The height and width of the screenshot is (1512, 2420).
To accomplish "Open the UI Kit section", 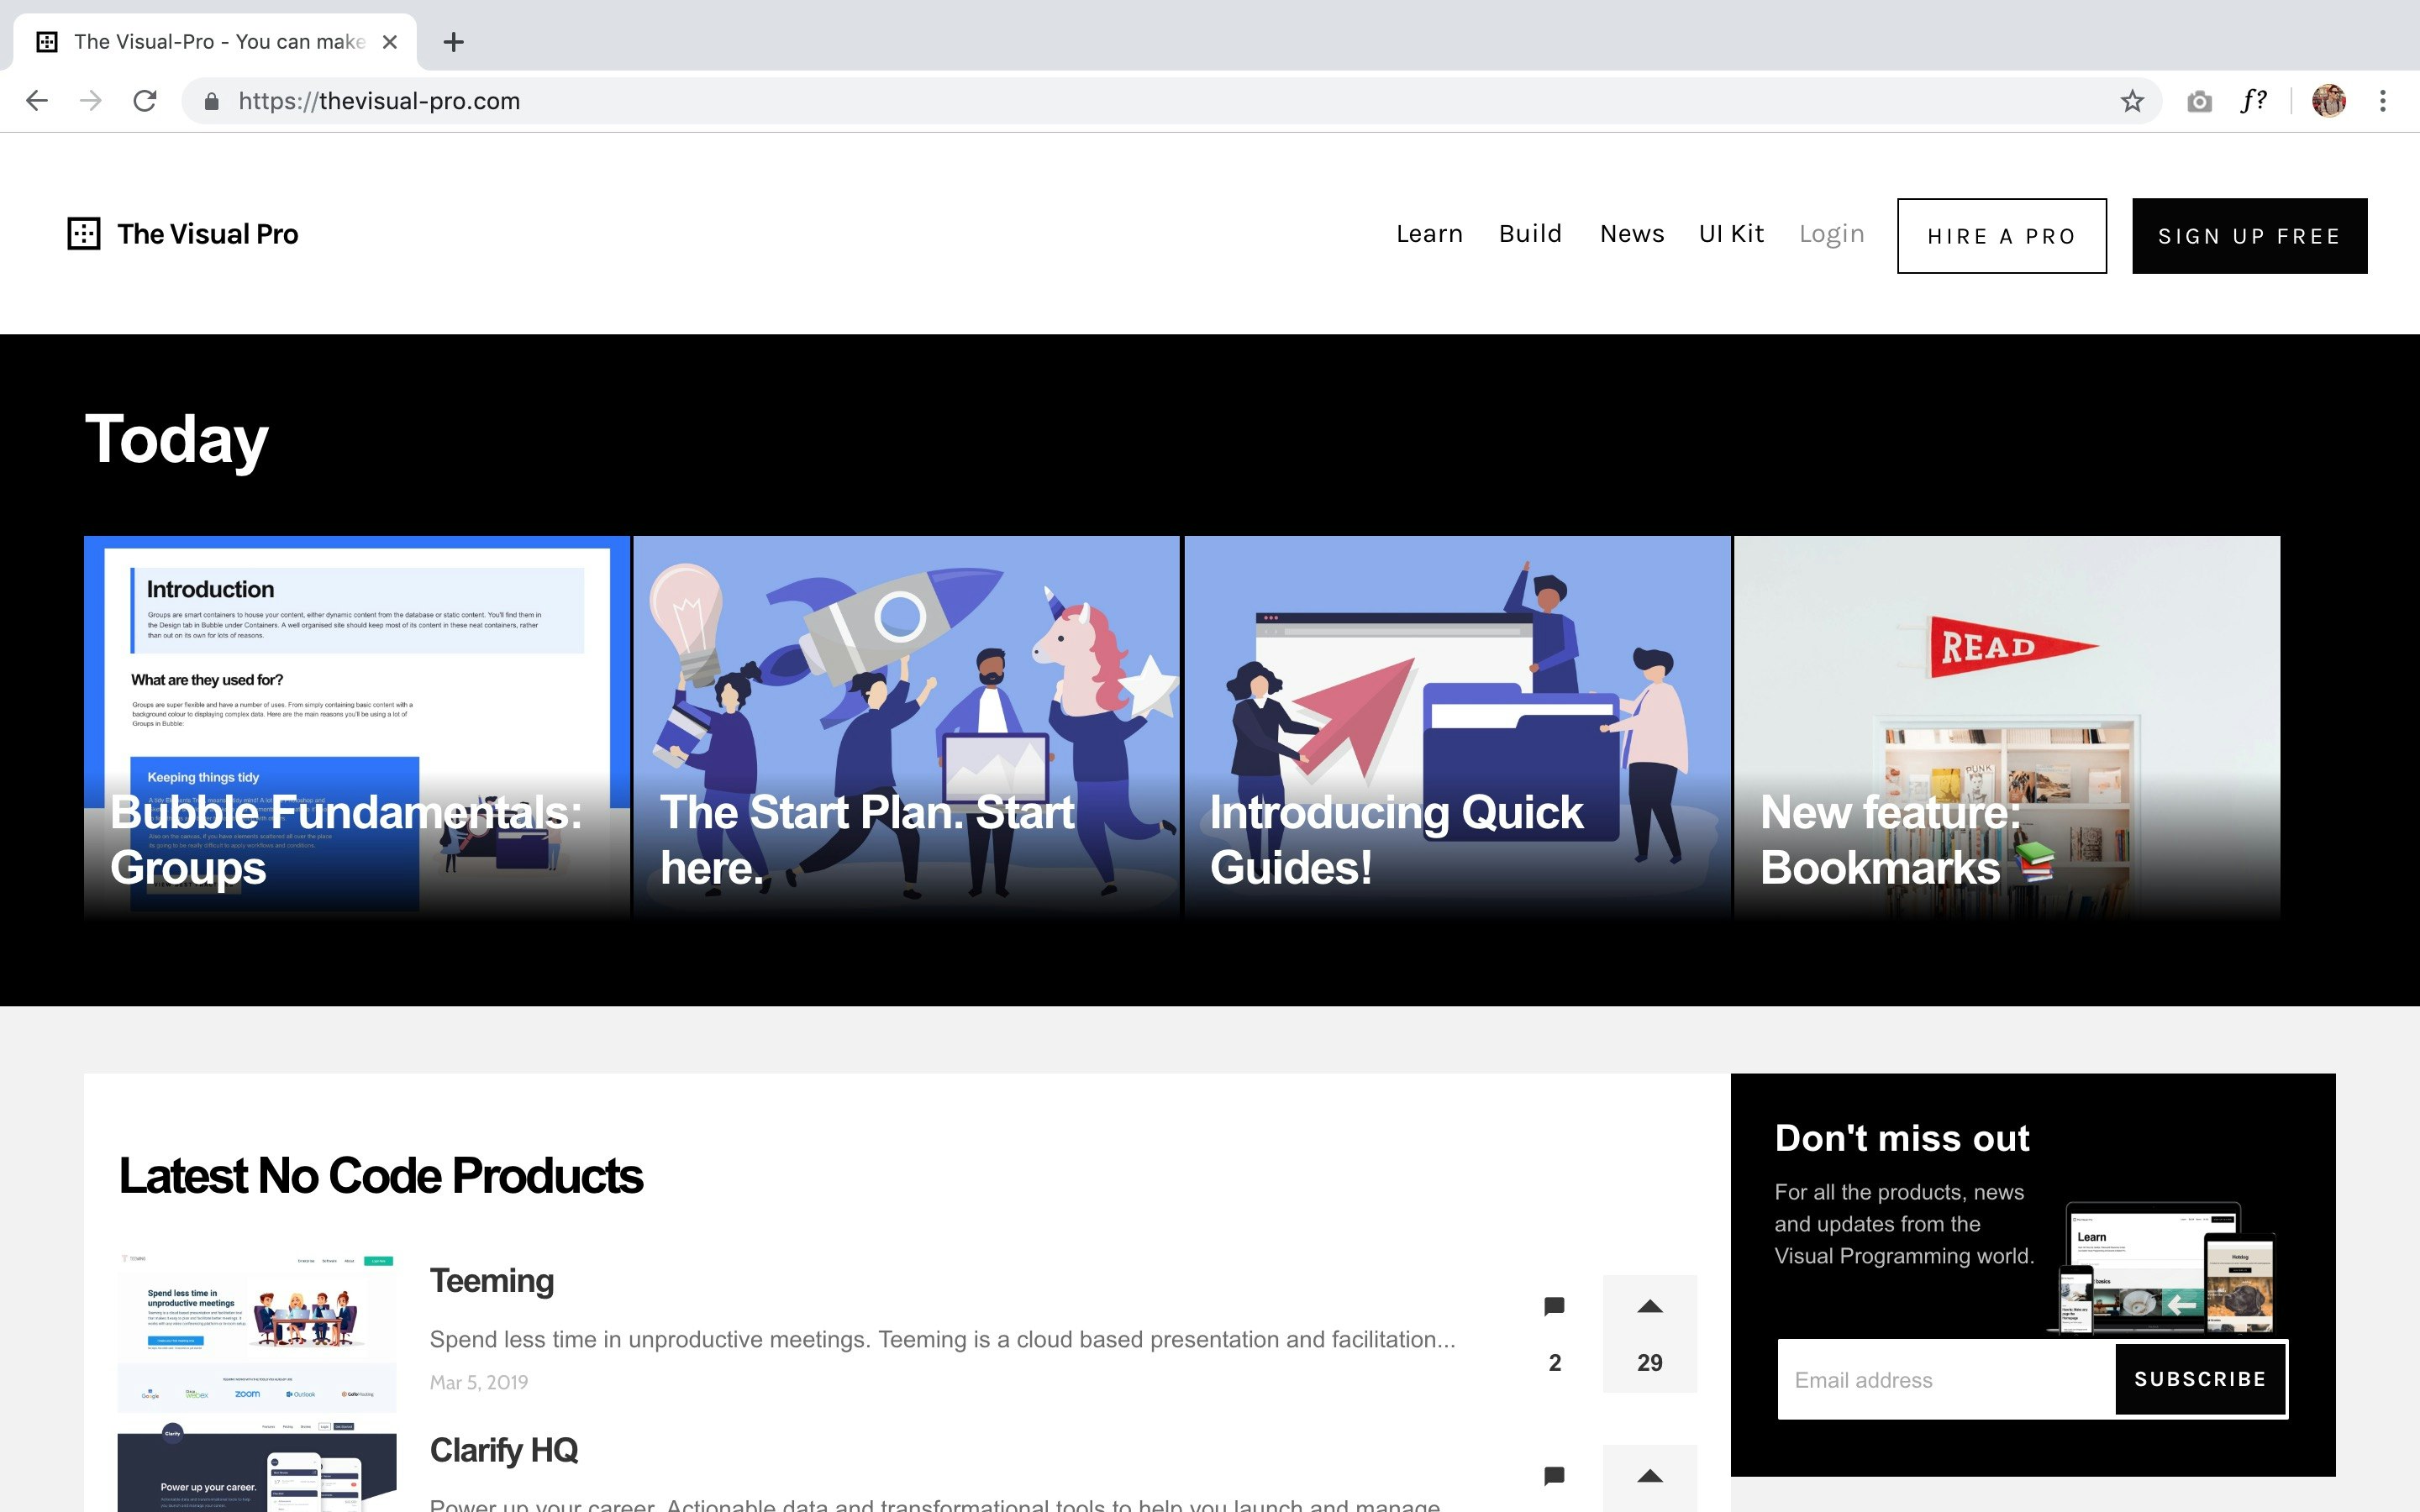I will point(1730,234).
